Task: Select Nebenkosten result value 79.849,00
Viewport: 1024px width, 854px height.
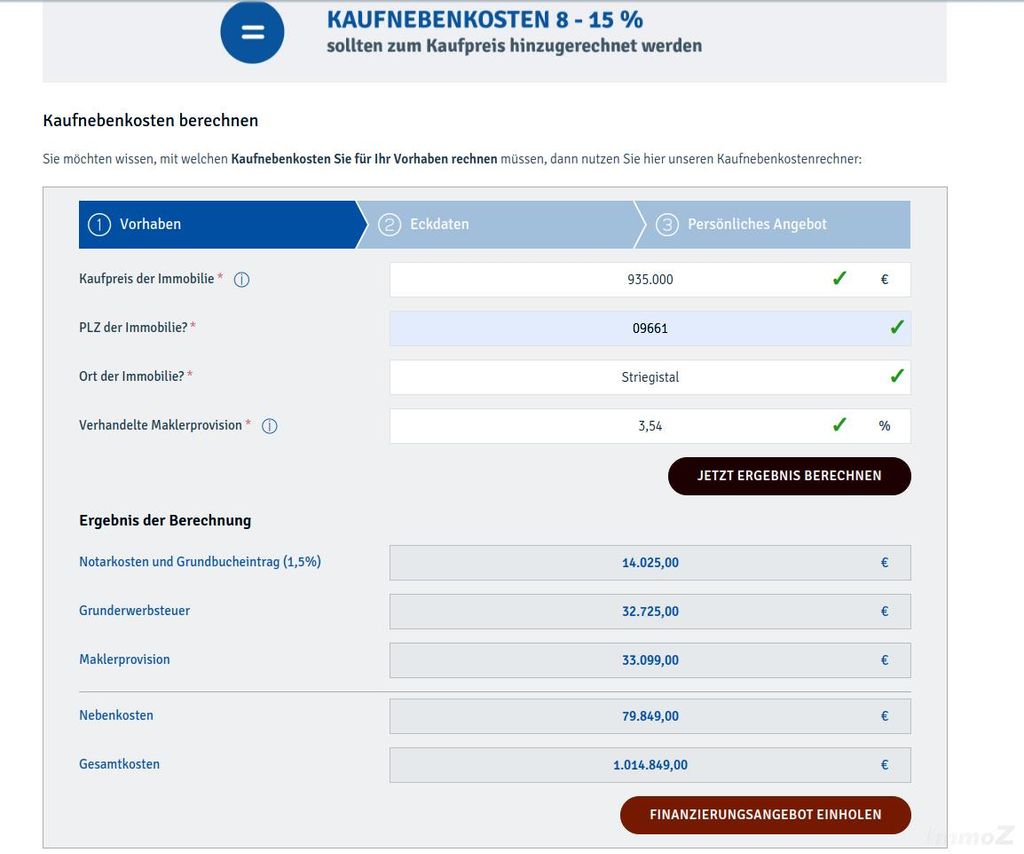Action: (x=650, y=716)
